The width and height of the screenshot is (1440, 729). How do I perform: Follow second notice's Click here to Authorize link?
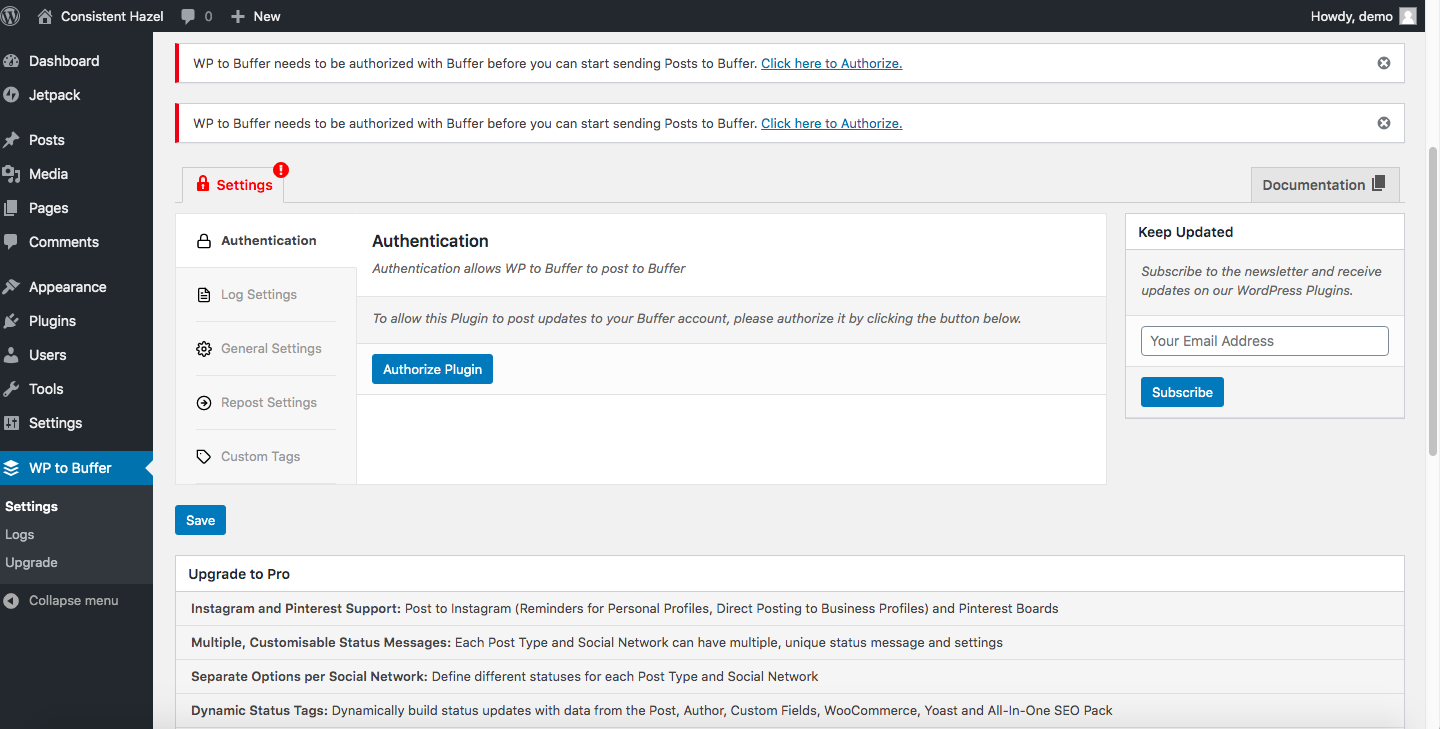pyautogui.click(x=832, y=123)
